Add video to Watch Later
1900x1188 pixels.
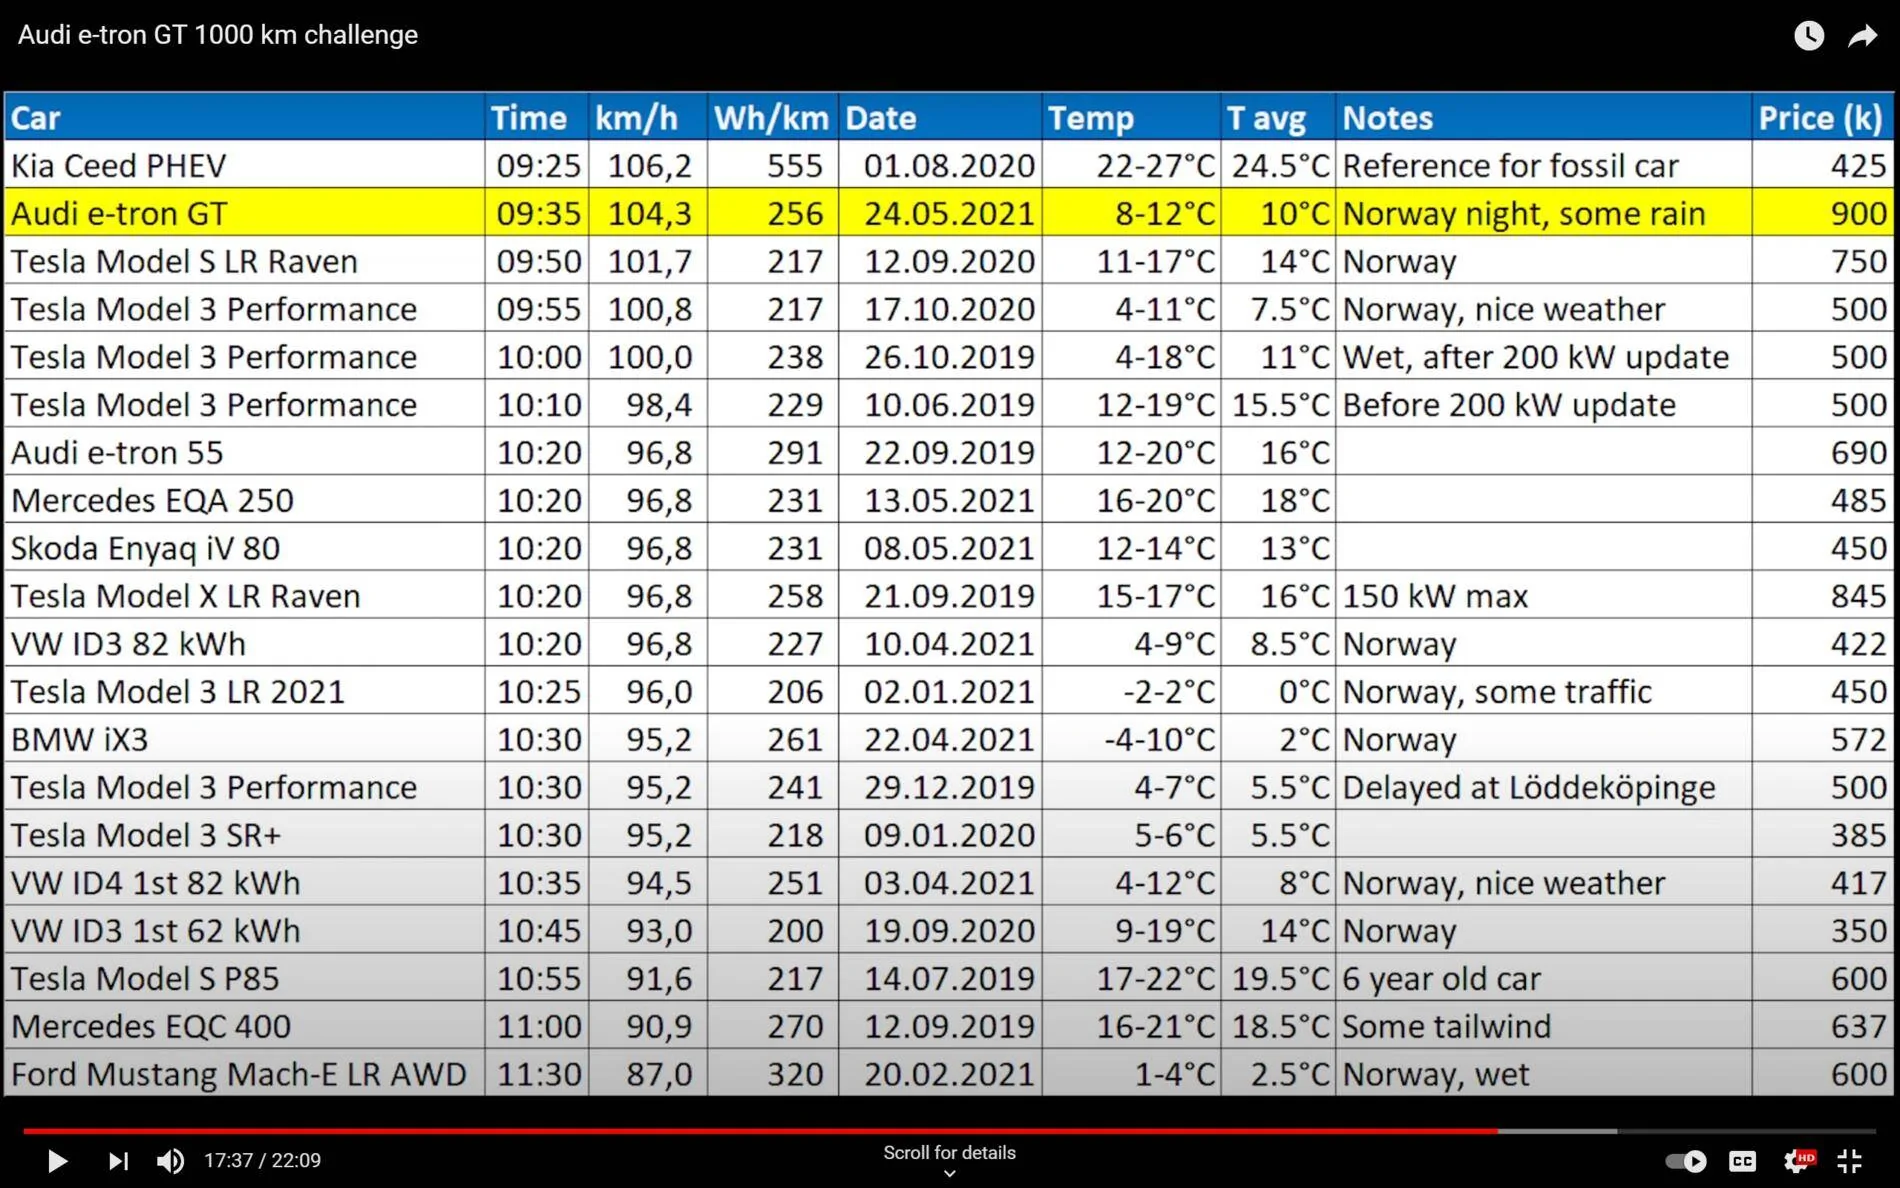1808,36
